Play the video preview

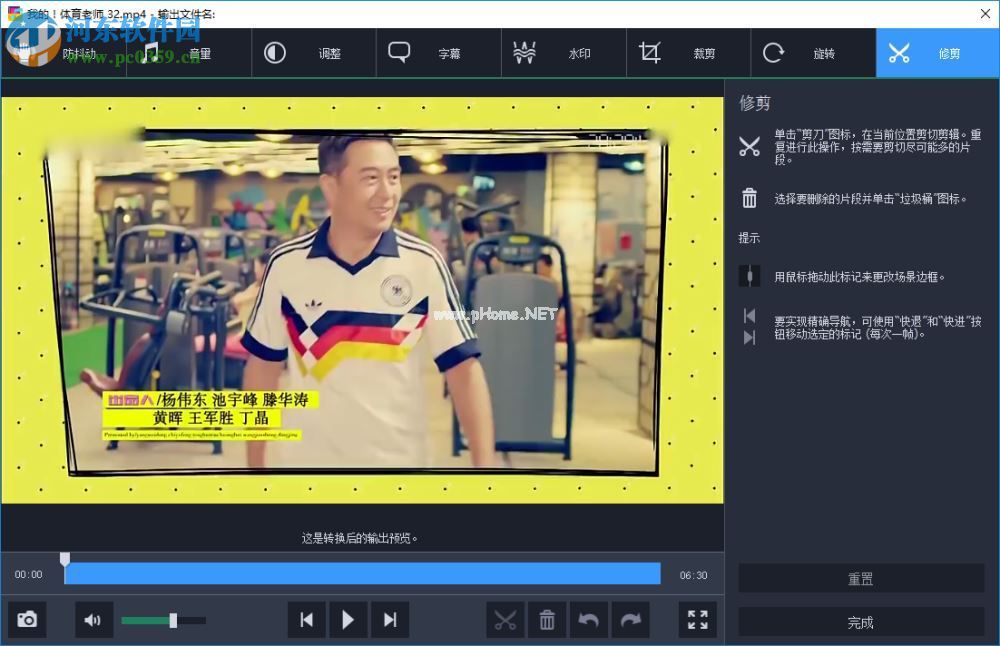point(348,619)
